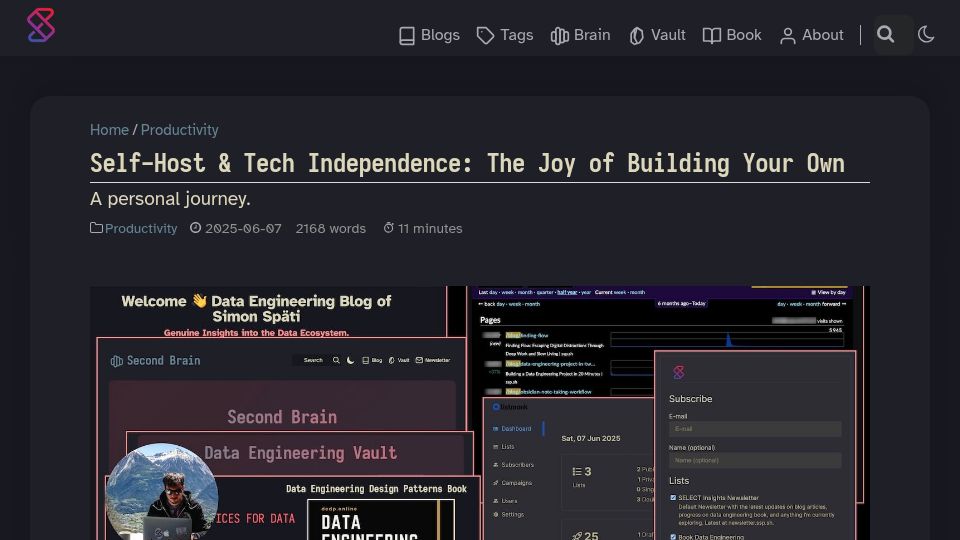Open the Blogs navigation link
Image resolution: width=960 pixels, height=540 pixels.
click(x=429, y=36)
